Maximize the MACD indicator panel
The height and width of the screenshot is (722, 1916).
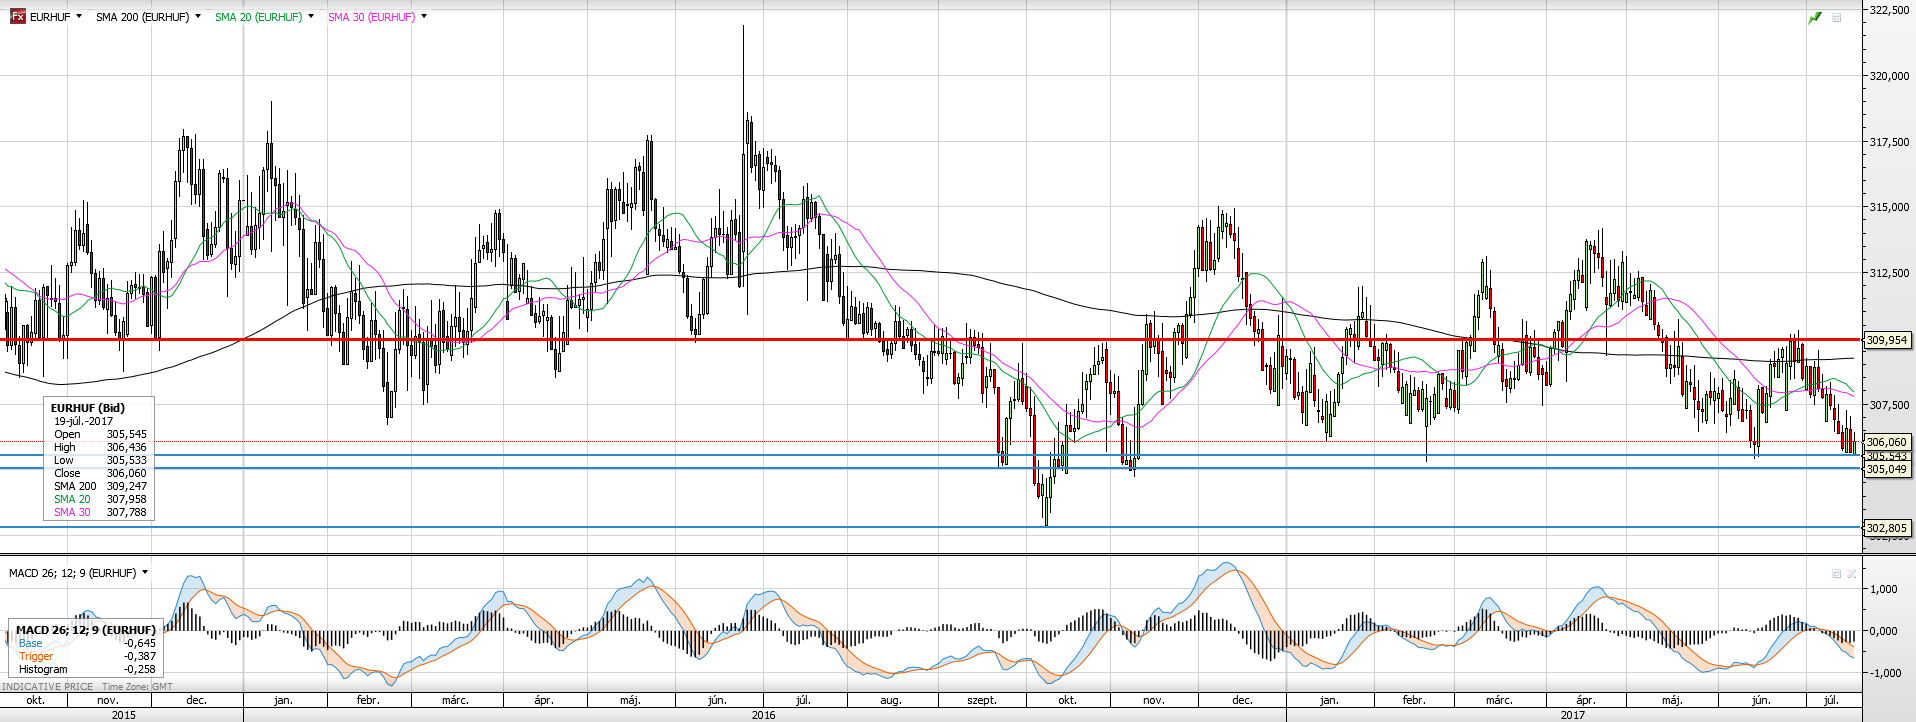click(x=1837, y=574)
